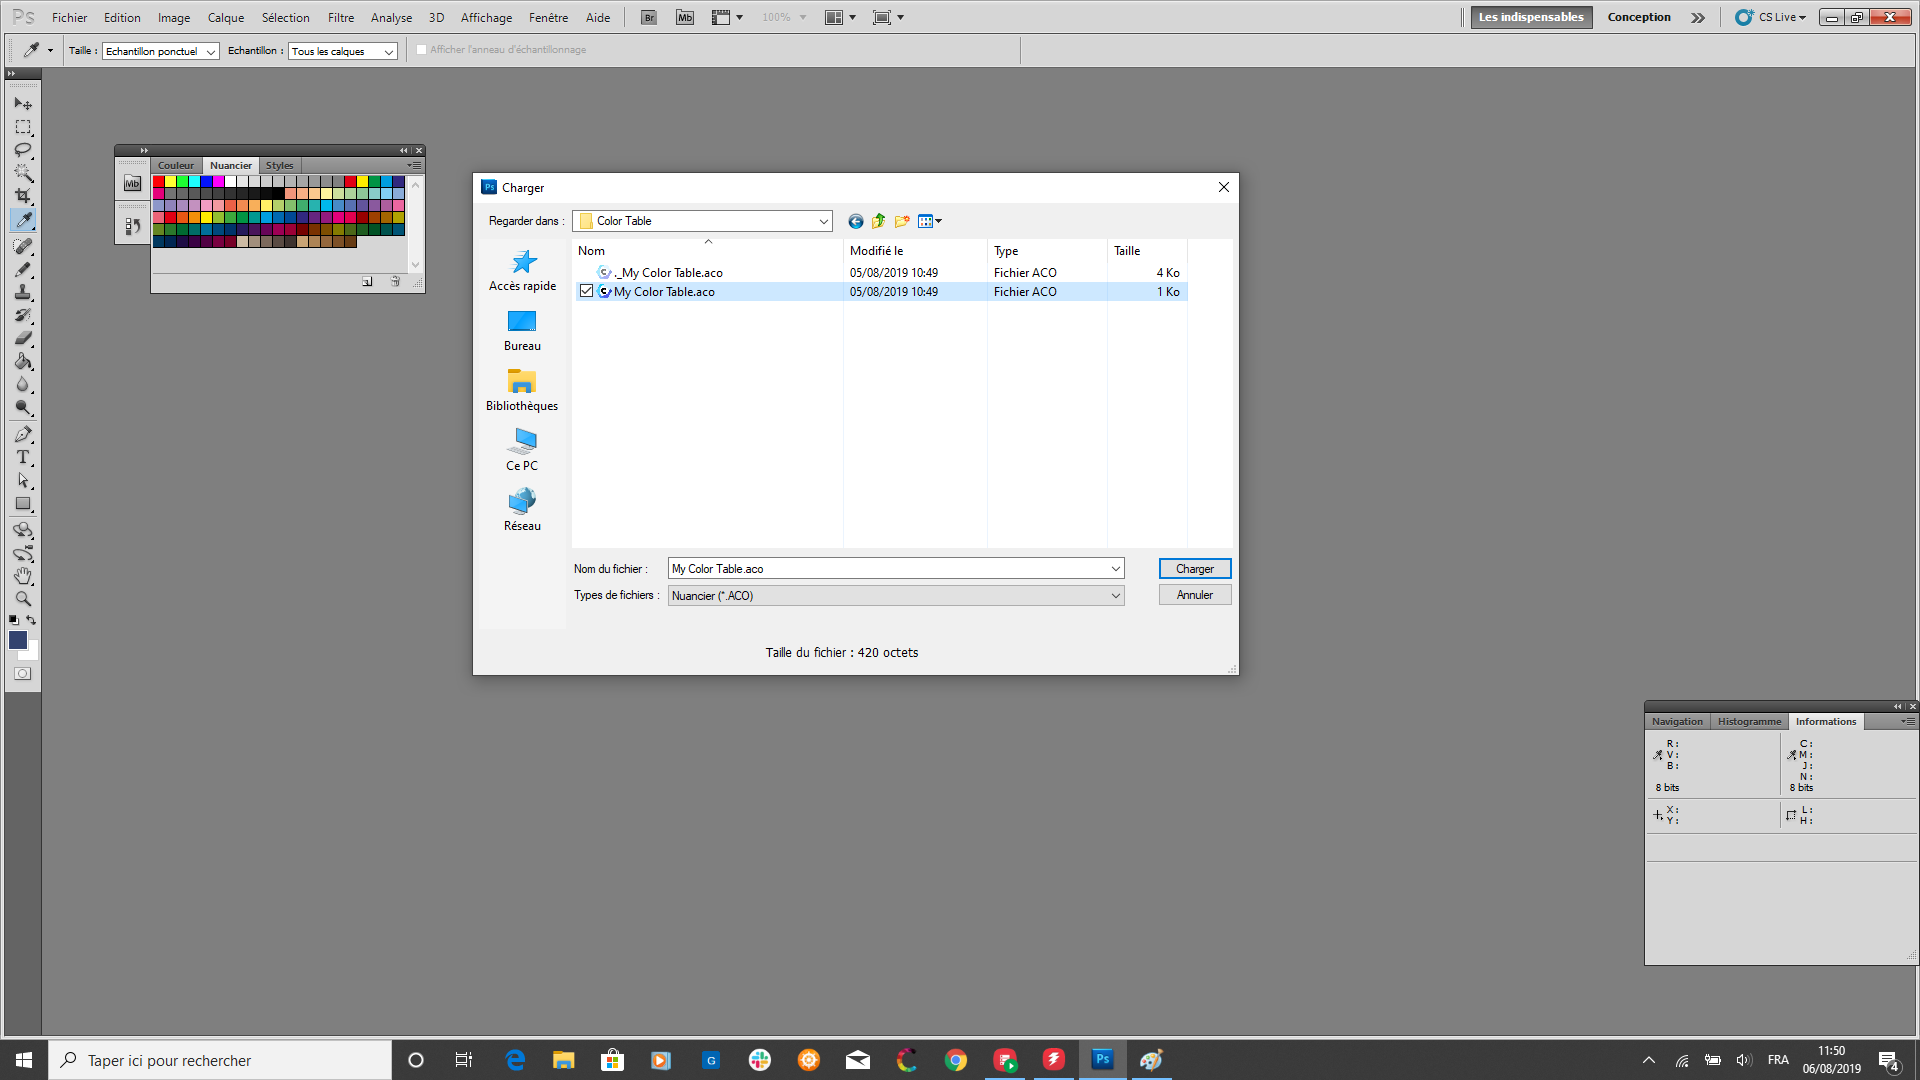This screenshot has height=1080, width=1920.
Task: Select the Dodge tool
Action: tap(23, 408)
